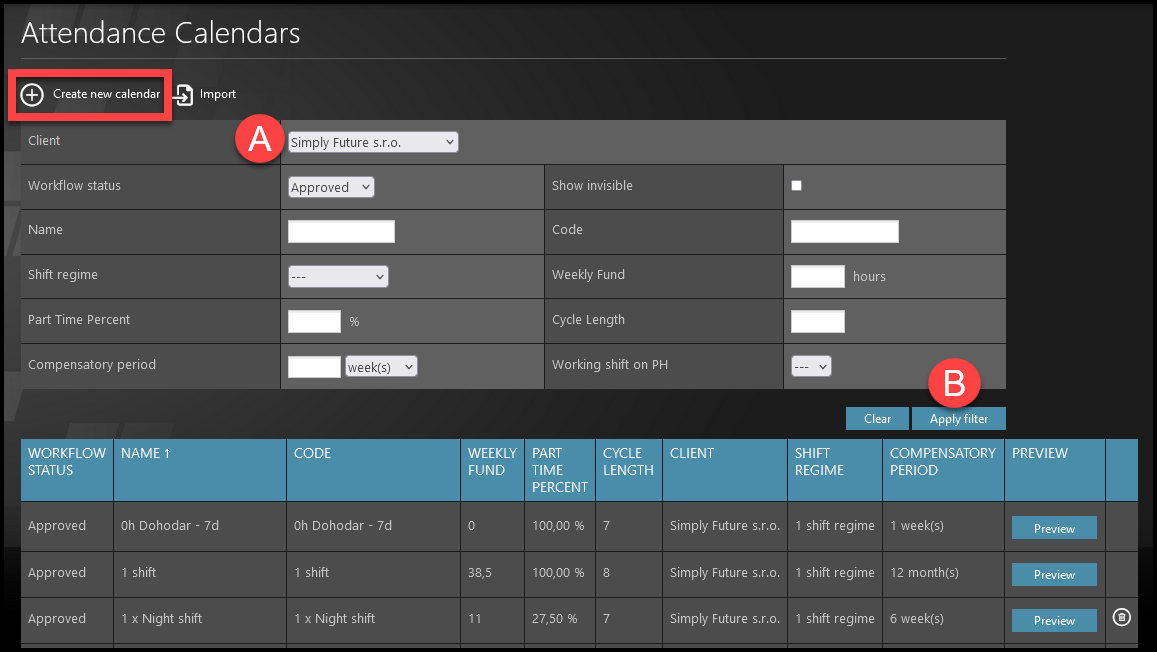Change the Compensatory period unit dropdown
Image resolution: width=1157 pixels, height=652 pixels.
(x=380, y=367)
